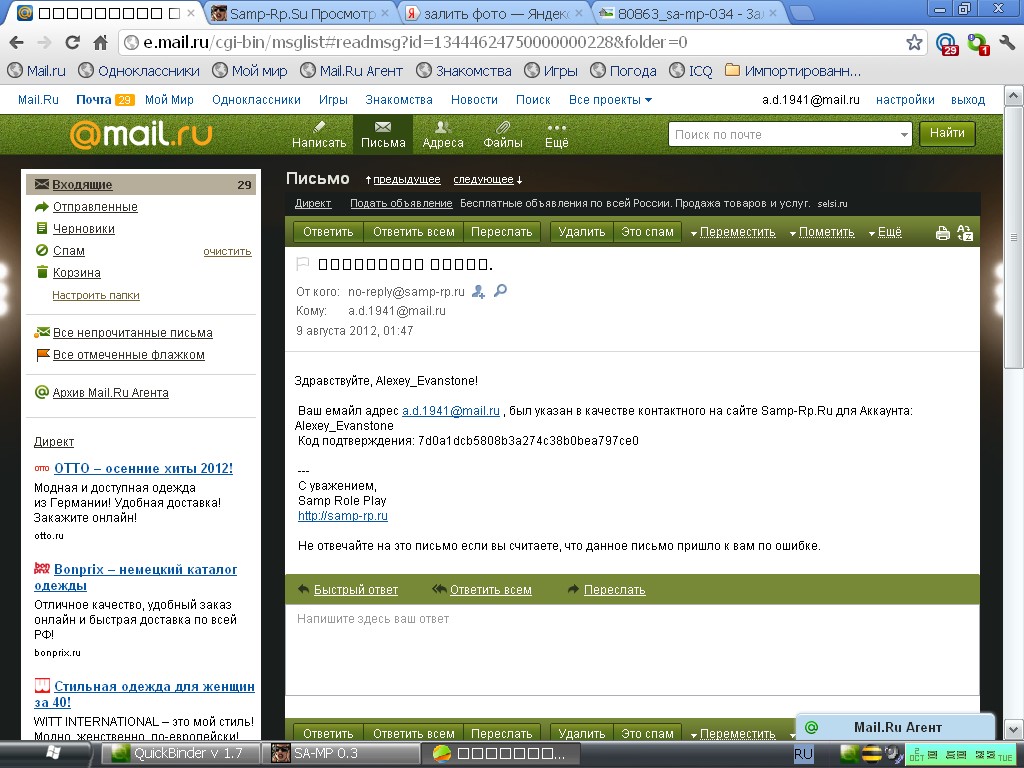The width and height of the screenshot is (1024, 768).
Task: Click the top Ответить всем toolbar button
Action: pyautogui.click(x=413, y=232)
